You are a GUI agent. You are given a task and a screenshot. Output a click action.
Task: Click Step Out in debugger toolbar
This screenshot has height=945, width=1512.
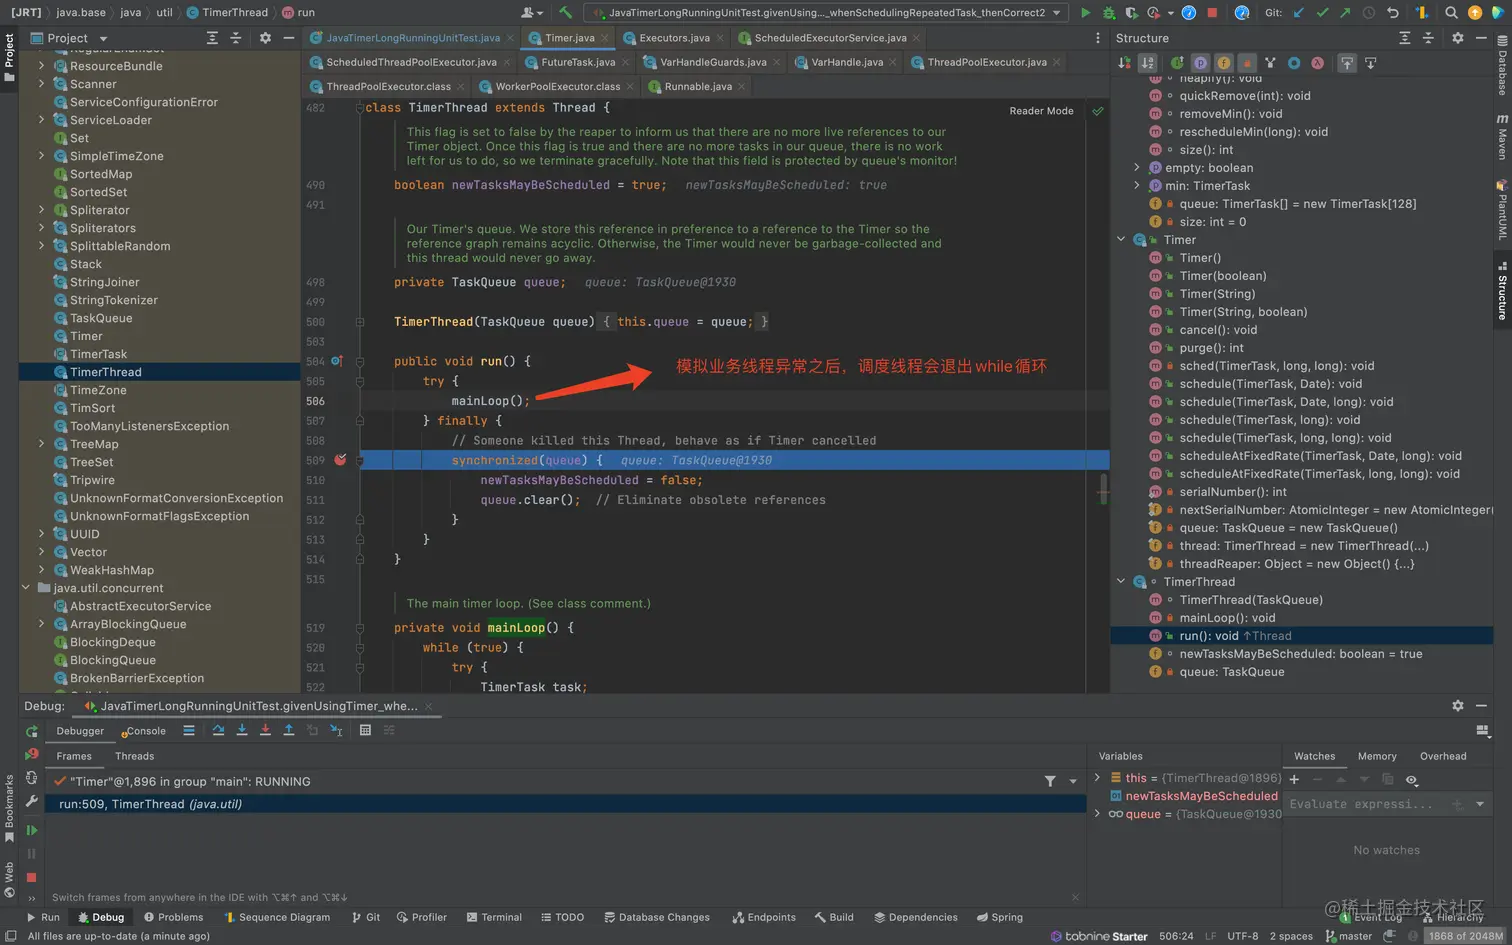point(288,730)
